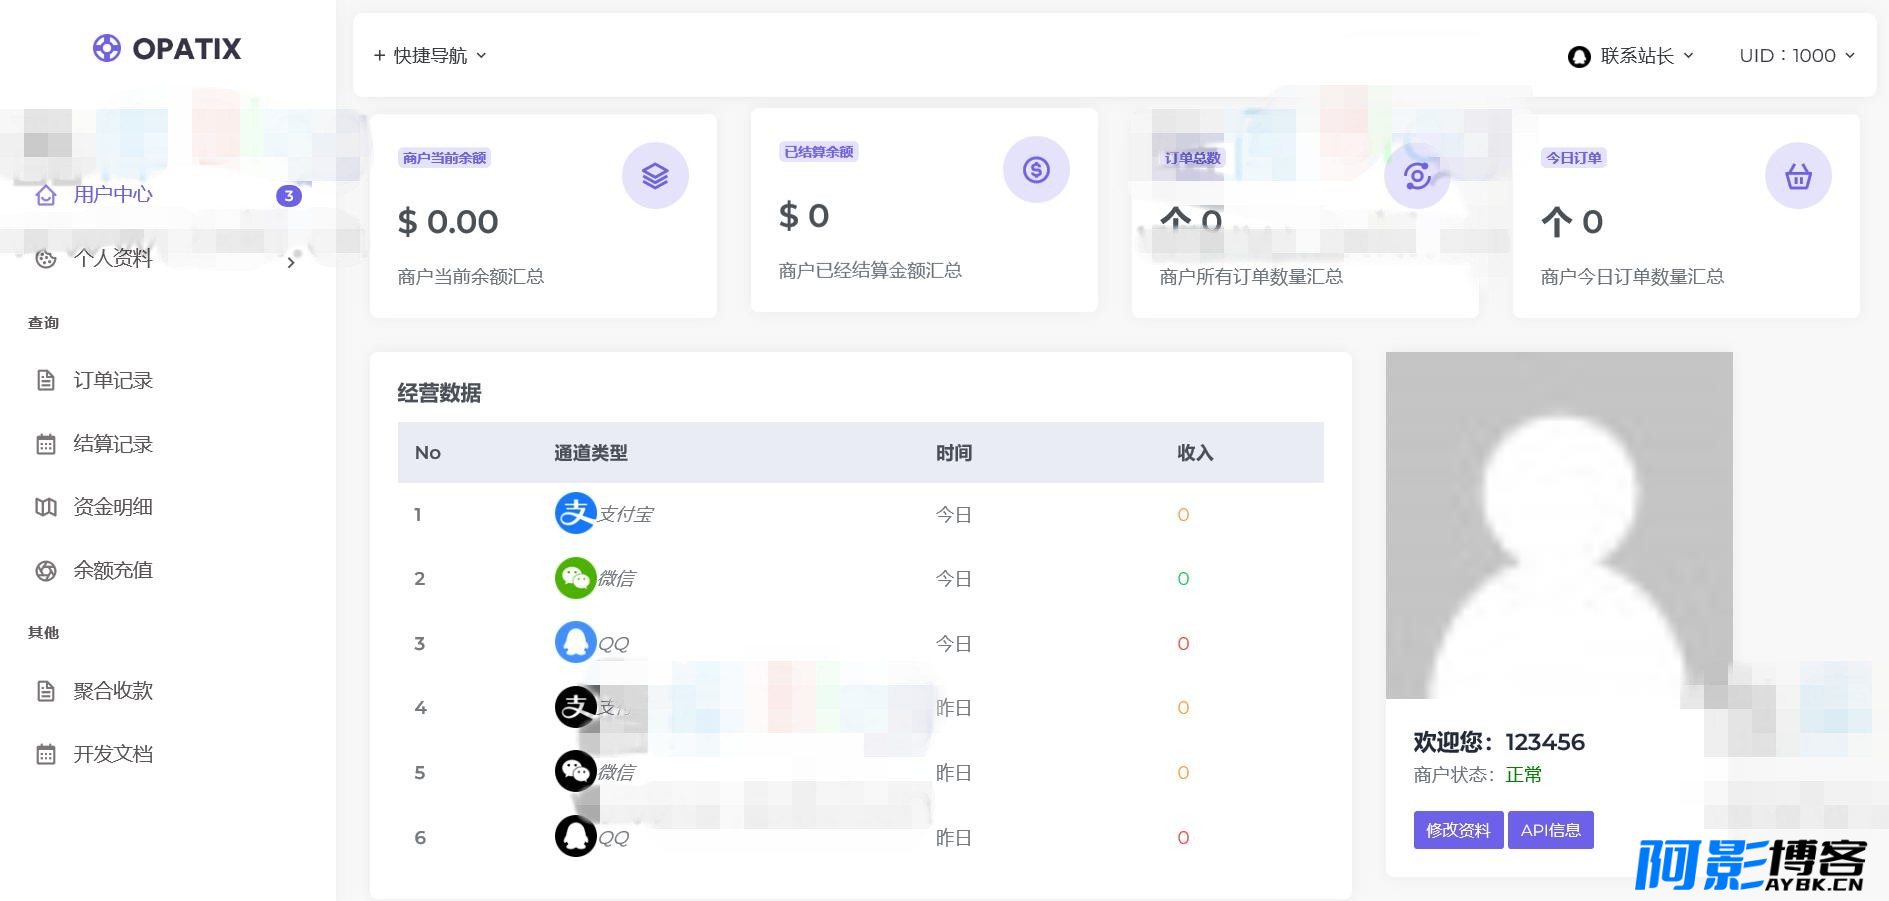Click the green 0 income in row 2
The image size is (1889, 901).
point(1183,579)
